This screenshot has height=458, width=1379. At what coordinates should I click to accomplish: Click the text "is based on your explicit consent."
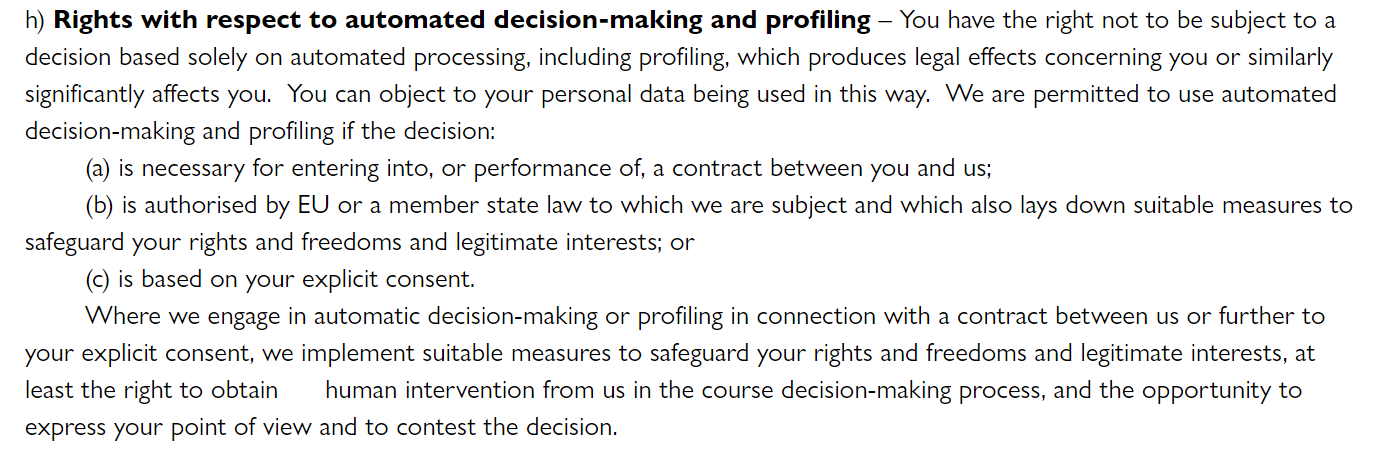(x=298, y=279)
